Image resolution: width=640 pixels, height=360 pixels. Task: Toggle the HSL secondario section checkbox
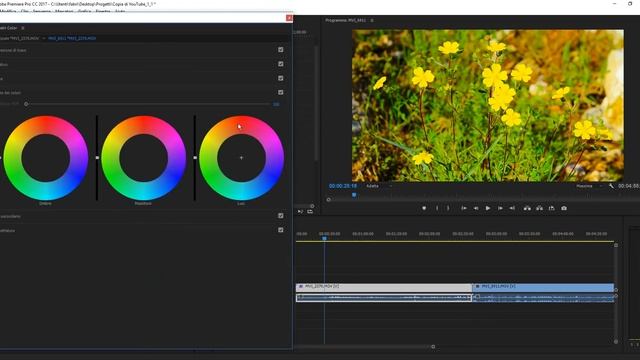click(280, 216)
